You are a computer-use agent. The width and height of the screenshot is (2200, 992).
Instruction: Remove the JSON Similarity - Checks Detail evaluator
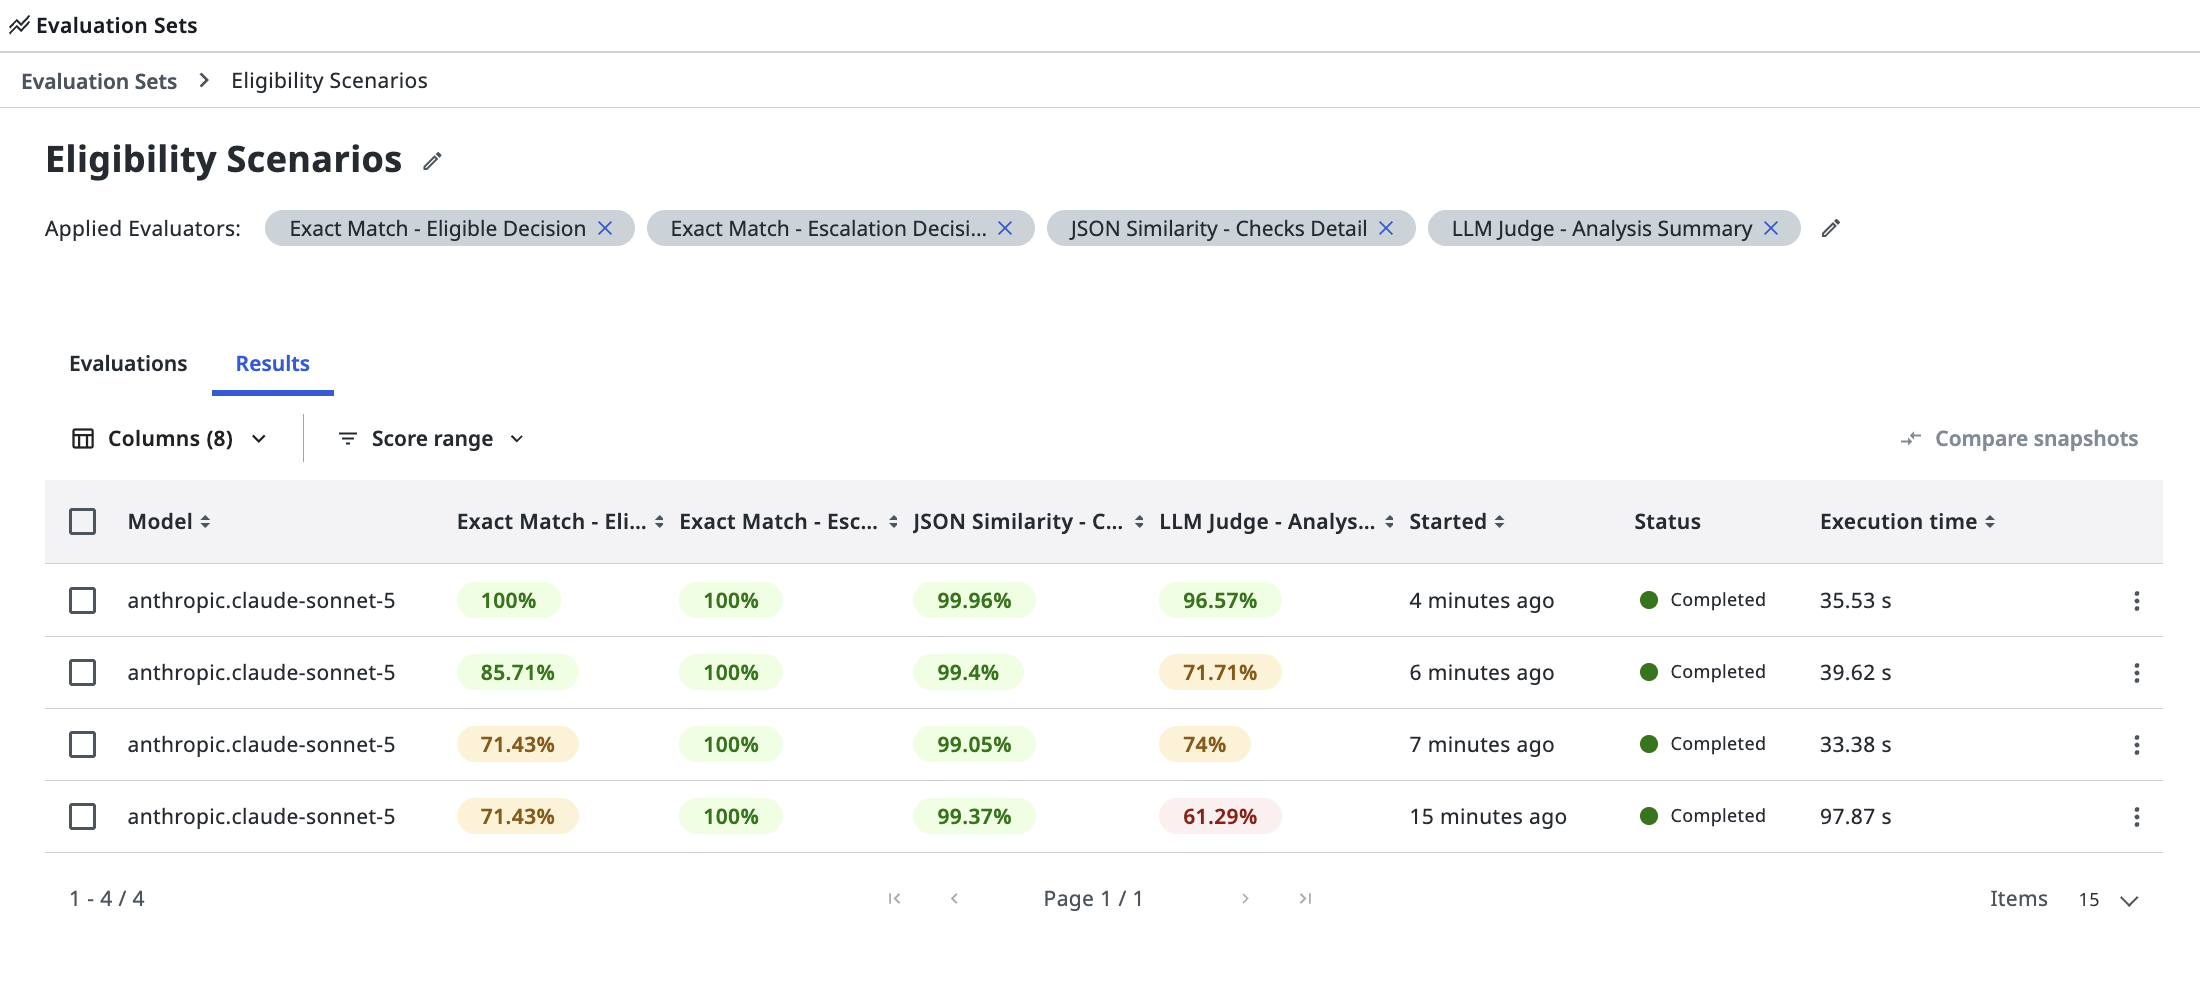click(1386, 228)
